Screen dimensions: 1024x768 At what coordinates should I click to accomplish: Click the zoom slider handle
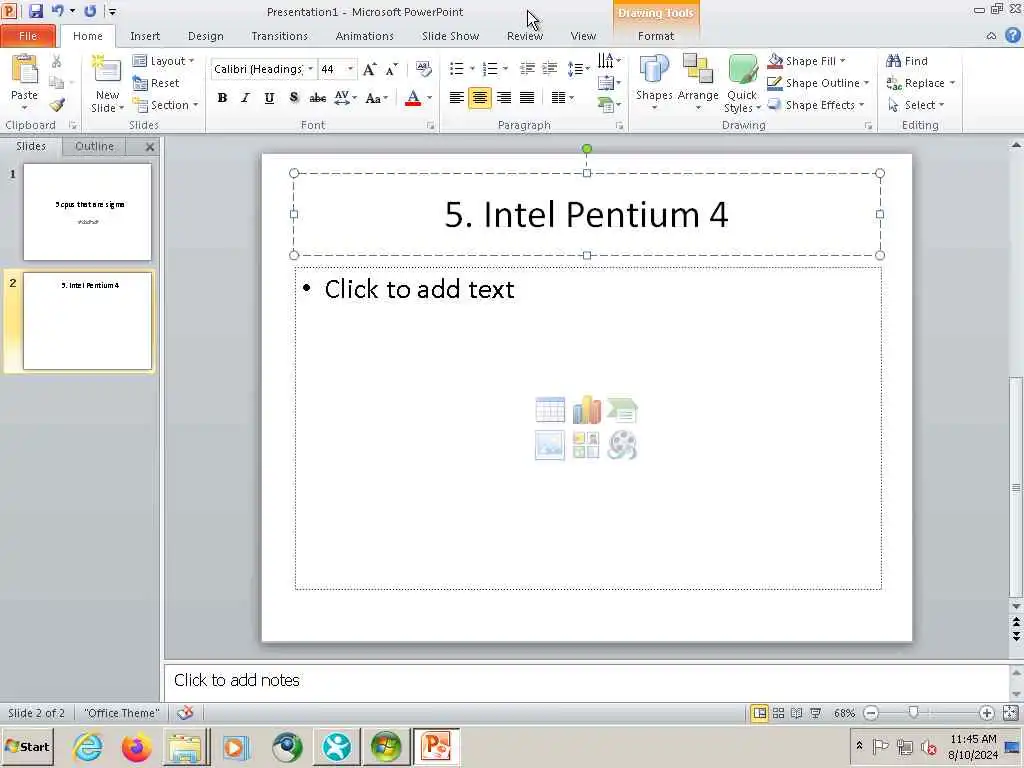click(x=913, y=713)
